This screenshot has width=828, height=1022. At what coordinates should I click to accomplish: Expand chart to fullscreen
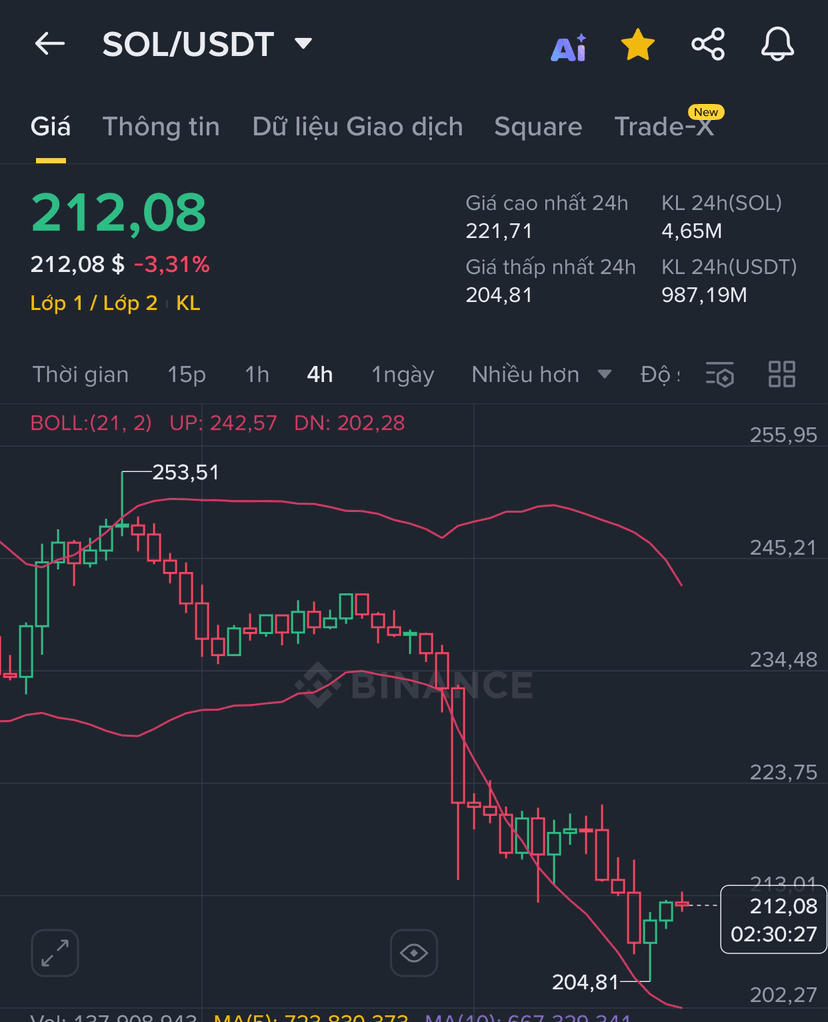pyautogui.click(x=55, y=952)
